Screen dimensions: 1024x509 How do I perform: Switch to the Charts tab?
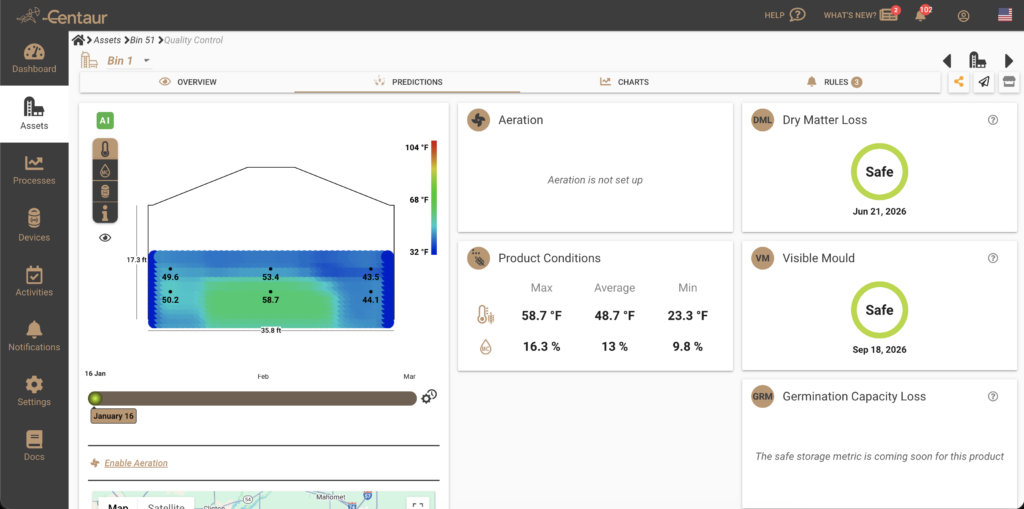pyautogui.click(x=624, y=82)
